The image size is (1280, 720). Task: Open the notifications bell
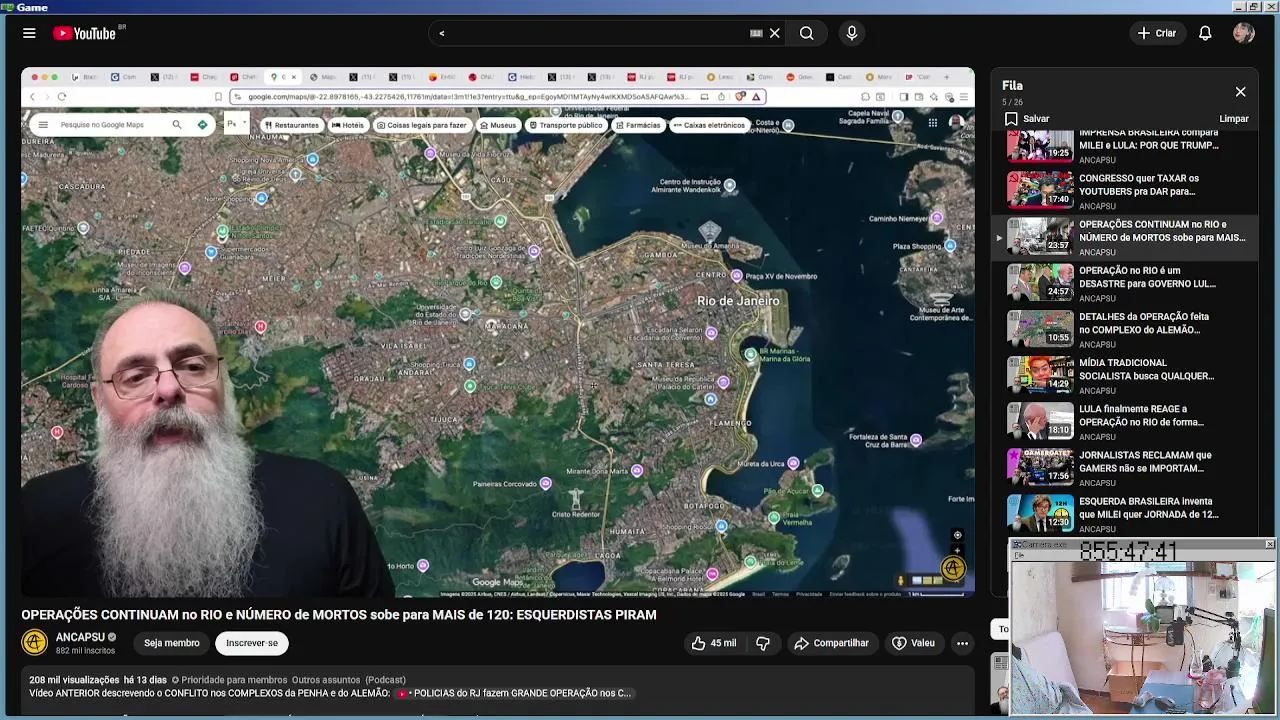[x=1205, y=33]
